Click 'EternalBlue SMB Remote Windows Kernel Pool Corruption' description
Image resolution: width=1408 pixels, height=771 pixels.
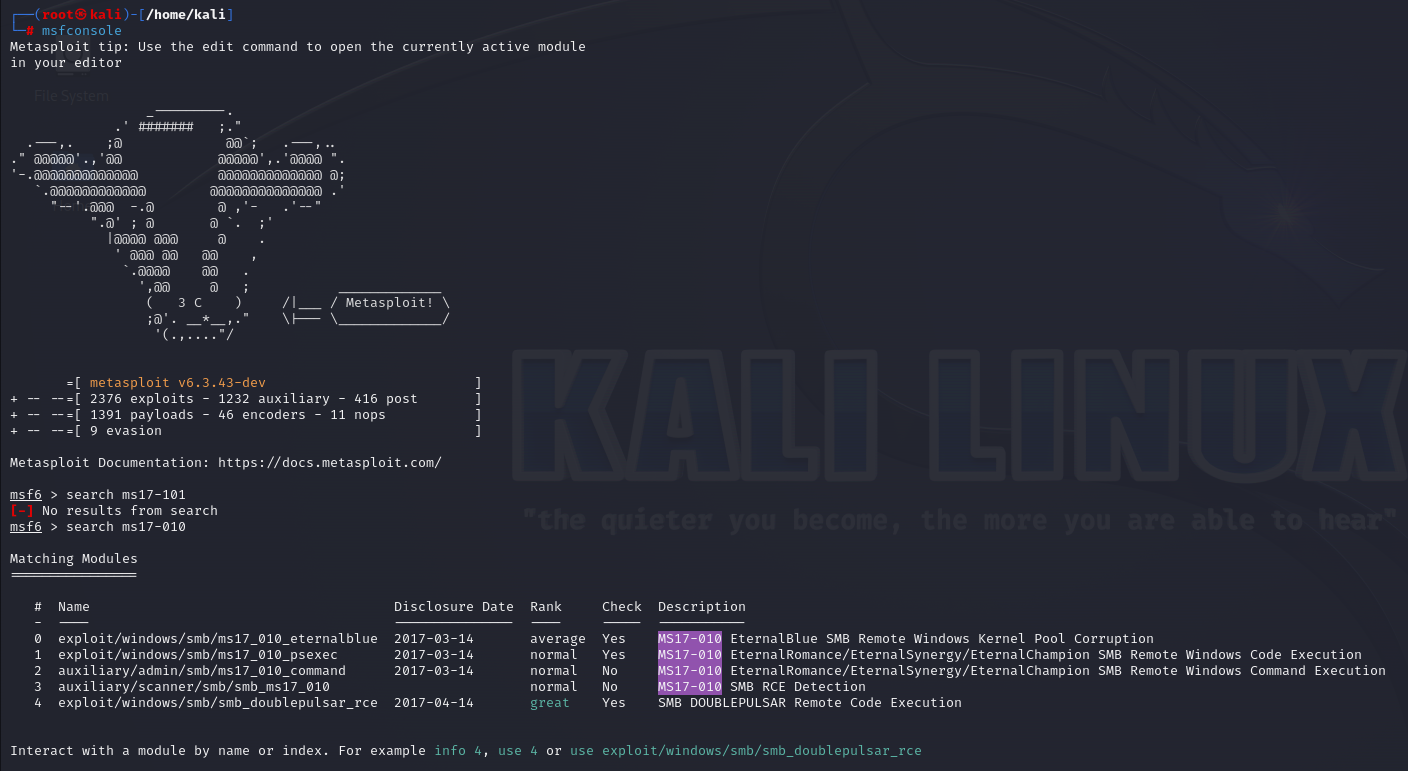coord(942,639)
